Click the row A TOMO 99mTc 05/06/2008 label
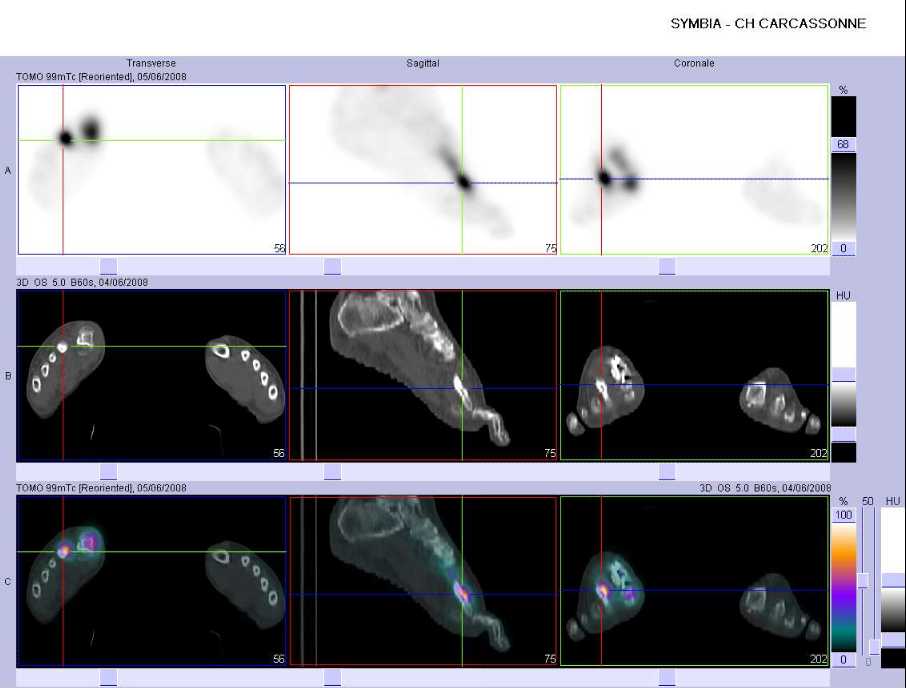The image size is (906, 688). click(101, 76)
